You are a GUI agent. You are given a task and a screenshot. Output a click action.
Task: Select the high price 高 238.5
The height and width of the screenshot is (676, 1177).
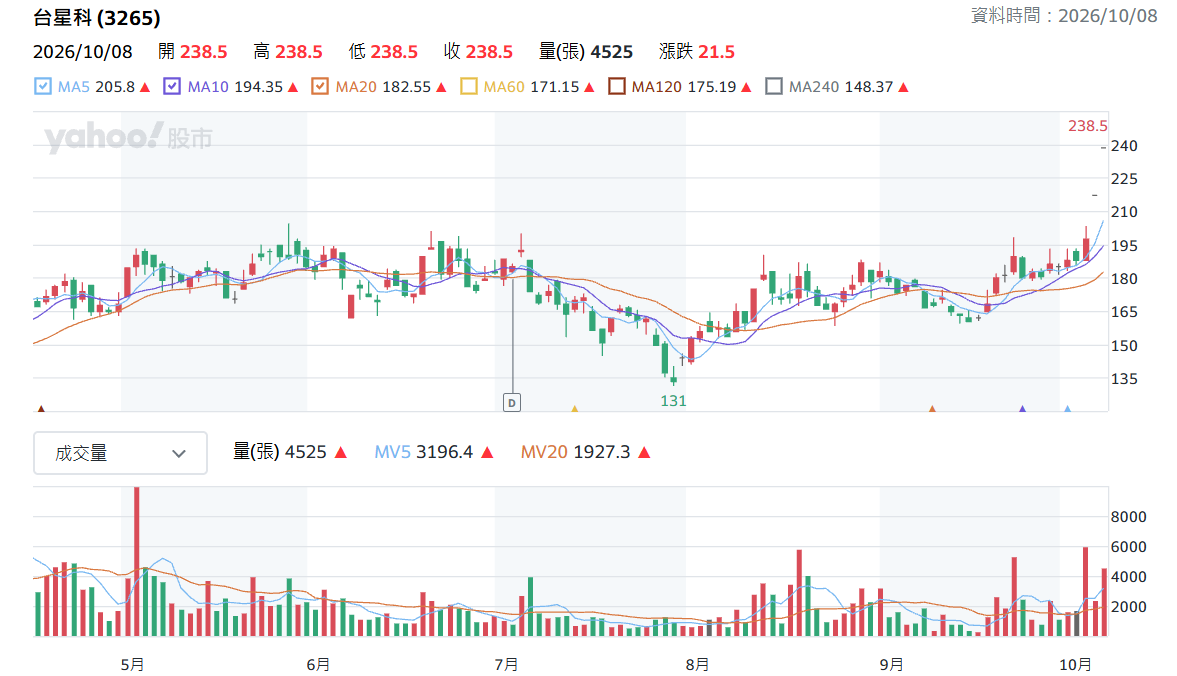coord(287,52)
